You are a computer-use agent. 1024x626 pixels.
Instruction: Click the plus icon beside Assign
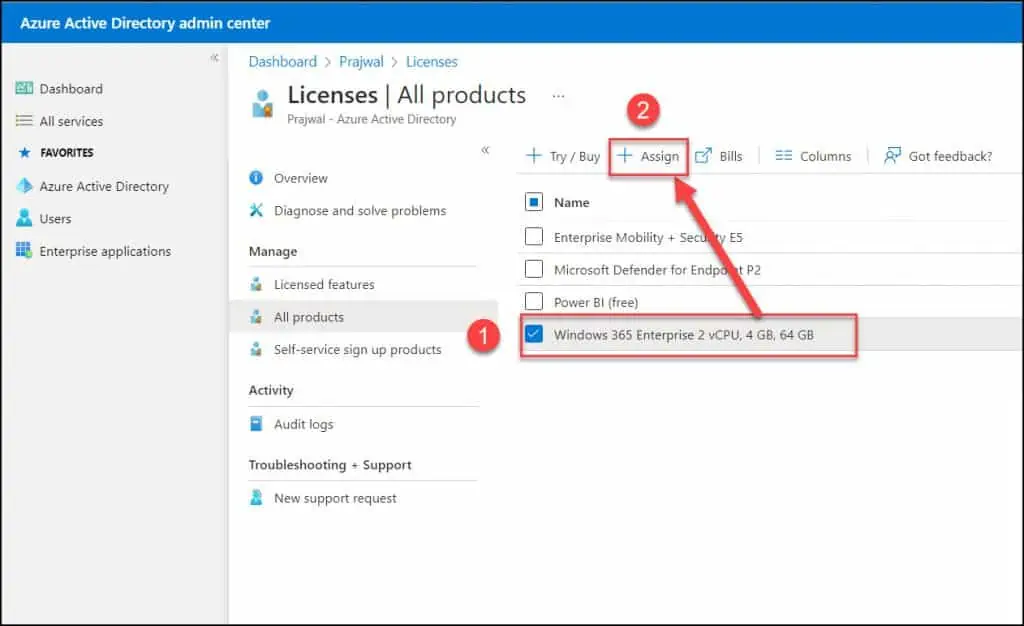coord(624,155)
